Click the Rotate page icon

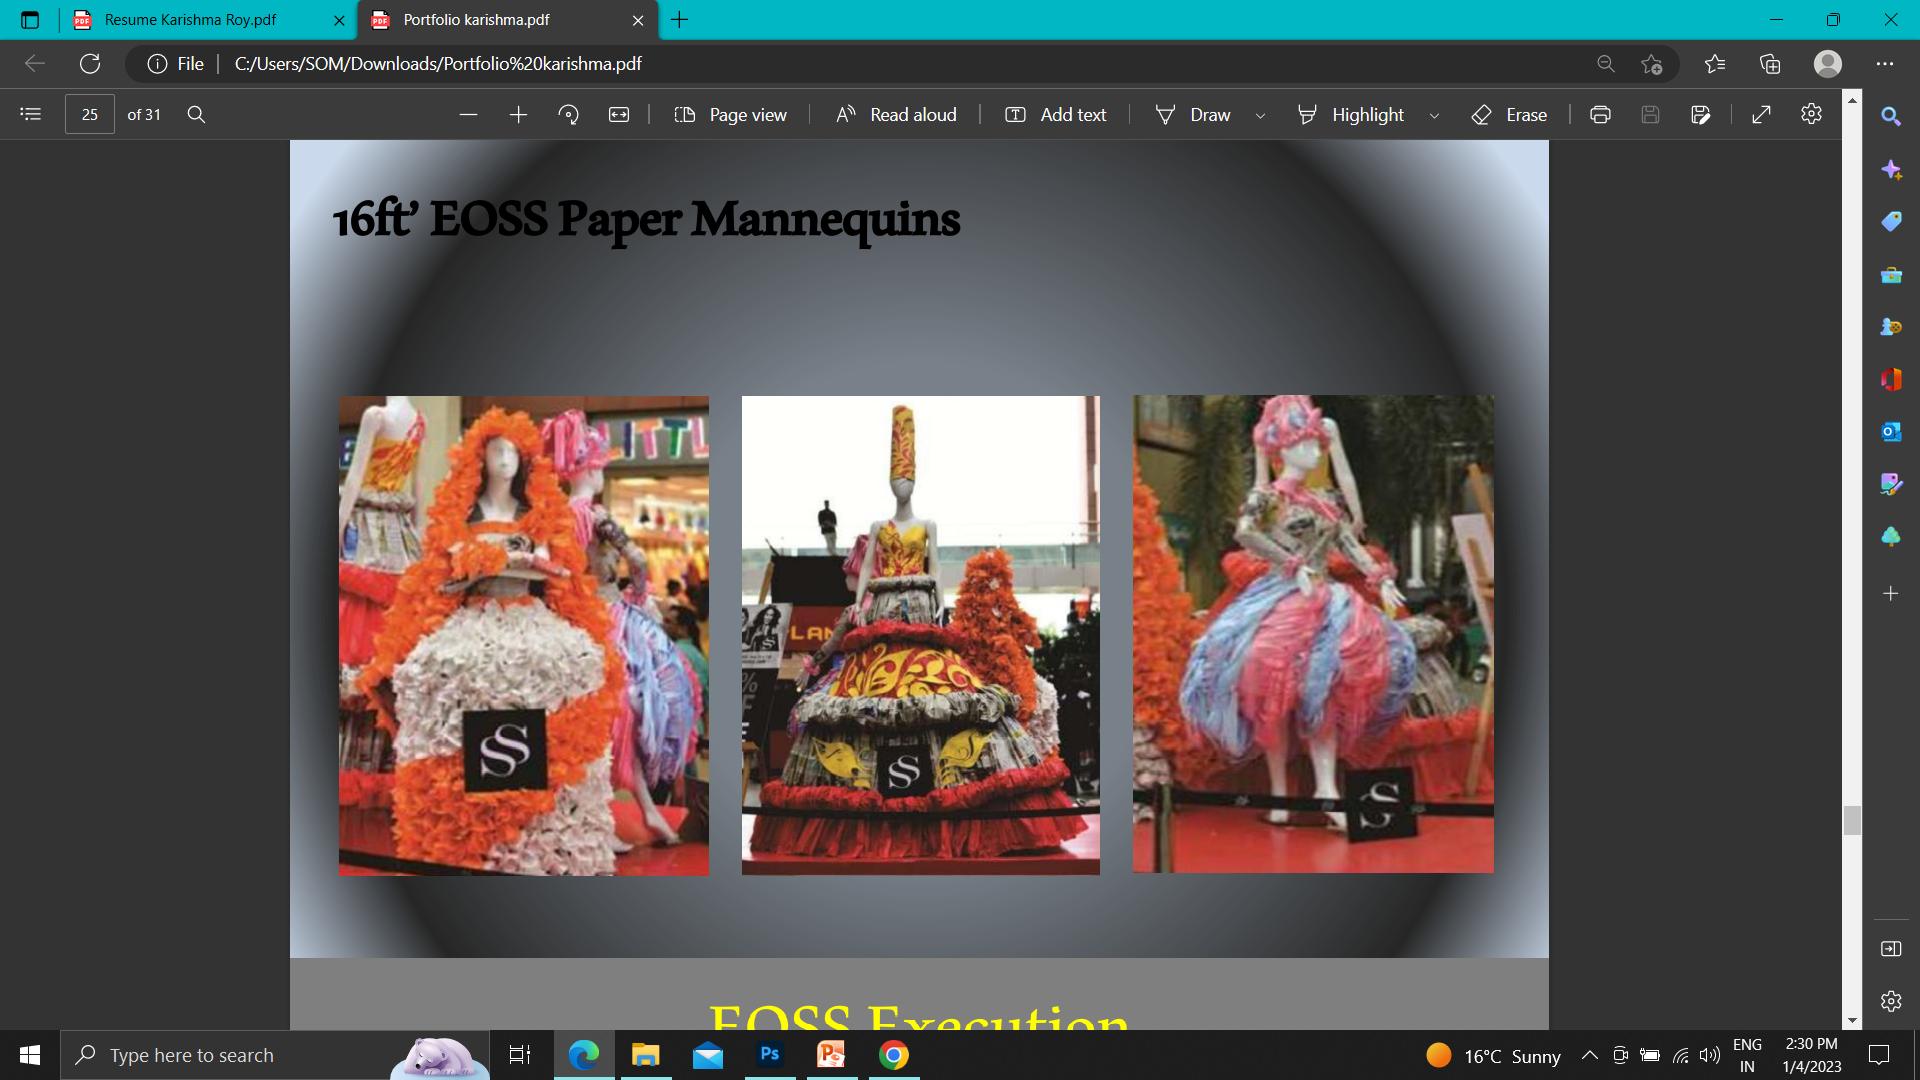(568, 115)
